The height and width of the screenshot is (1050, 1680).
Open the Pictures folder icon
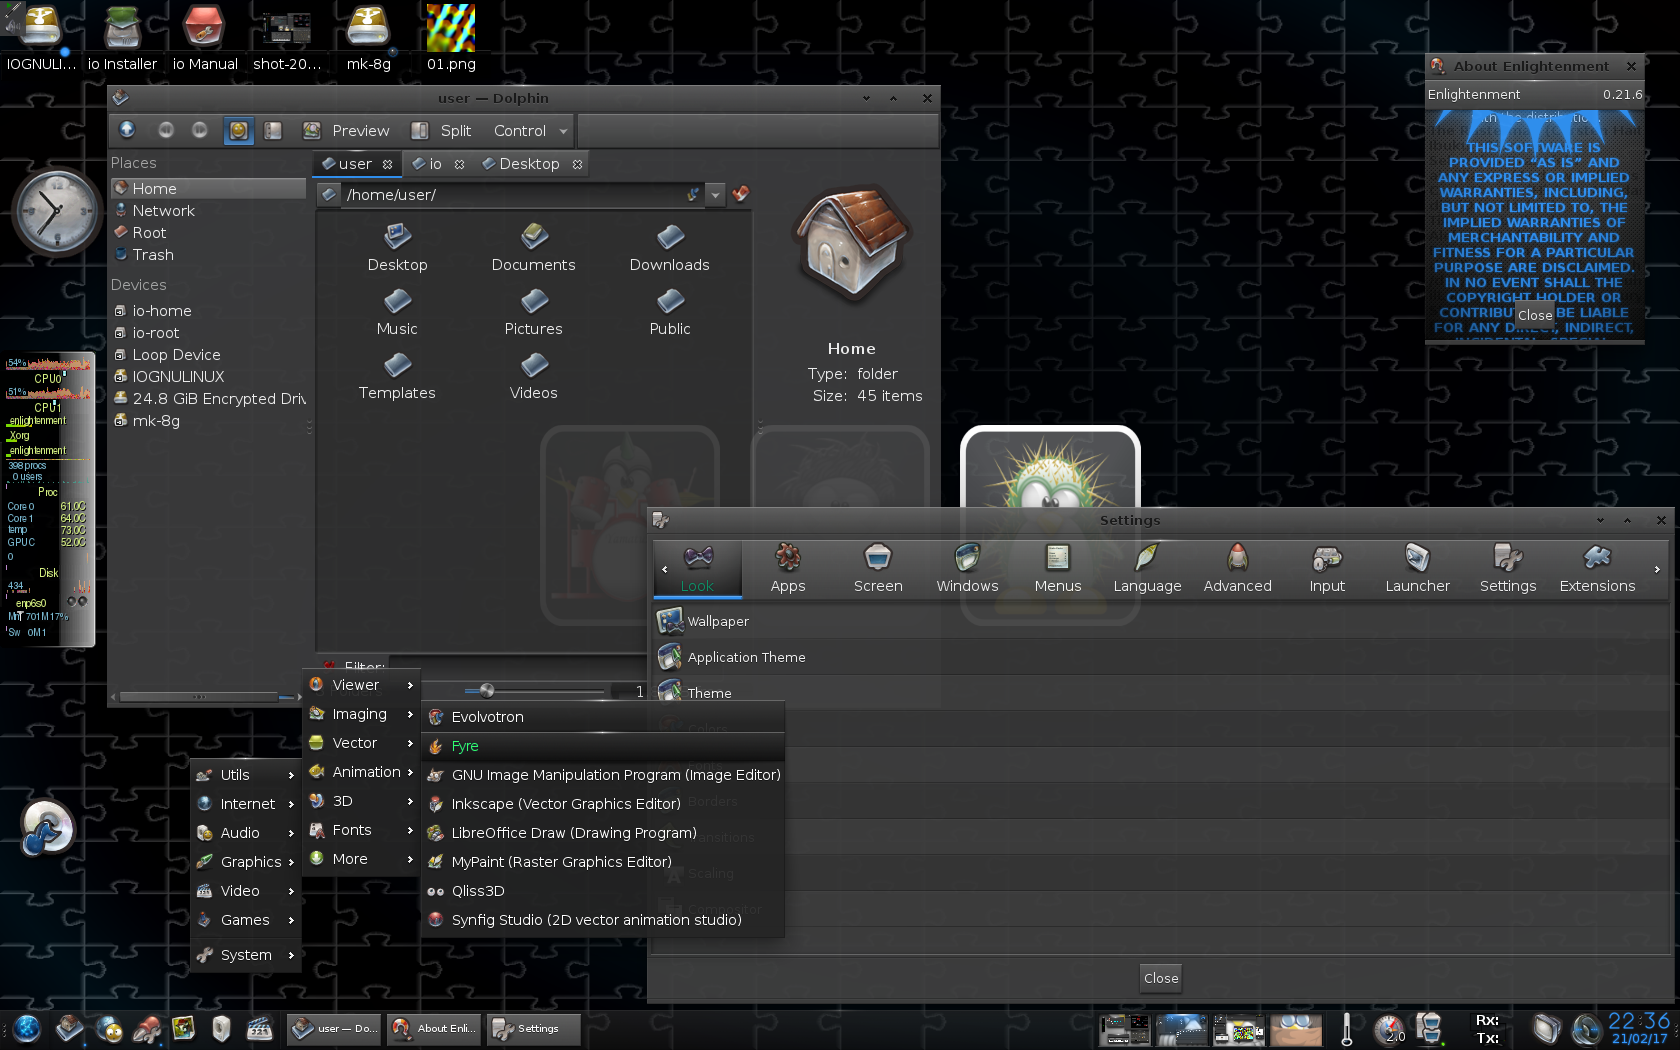[534, 311]
